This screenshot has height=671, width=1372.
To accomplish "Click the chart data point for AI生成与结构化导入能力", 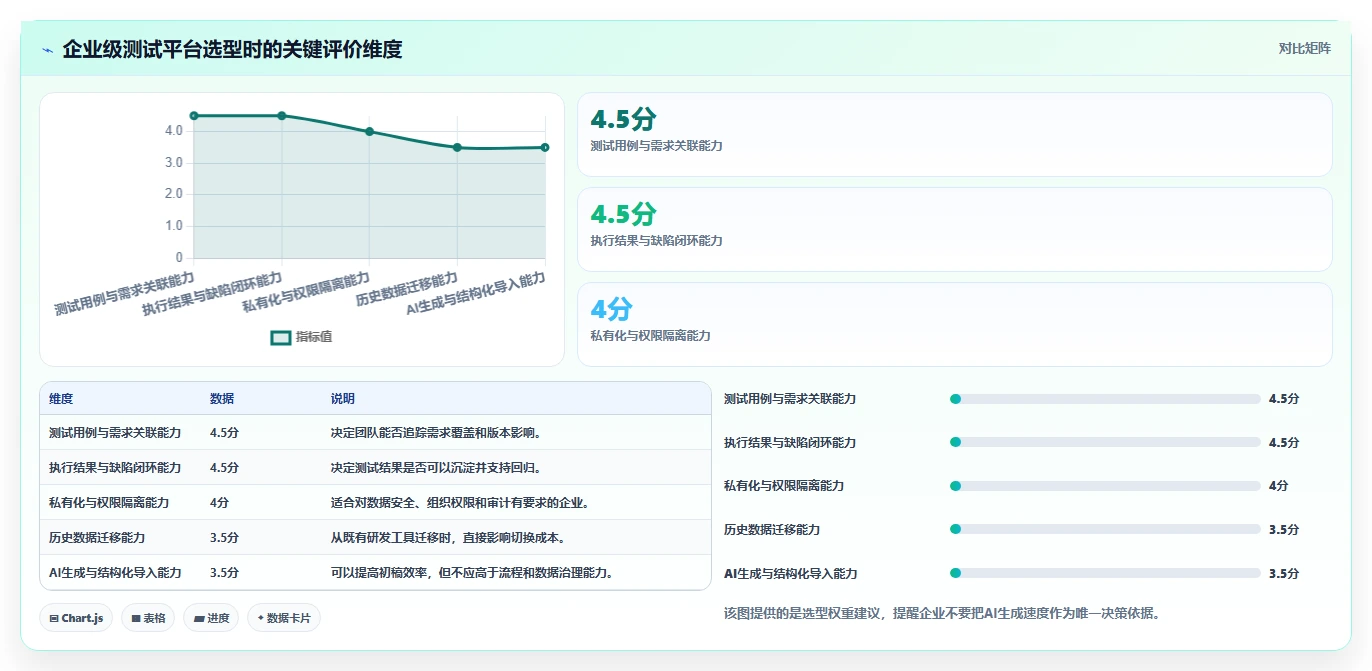I will click(545, 147).
